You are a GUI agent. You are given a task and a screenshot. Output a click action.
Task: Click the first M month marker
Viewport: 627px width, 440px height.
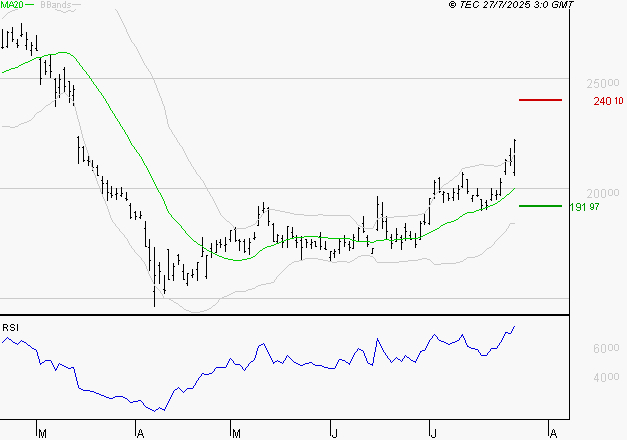(x=42, y=434)
